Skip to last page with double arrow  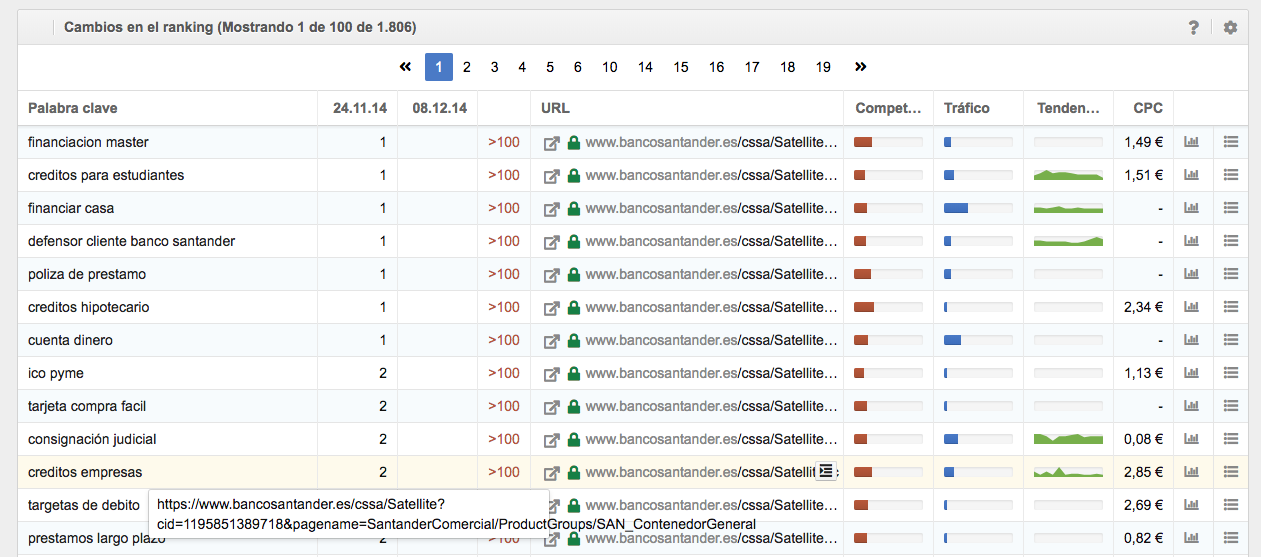click(x=860, y=67)
